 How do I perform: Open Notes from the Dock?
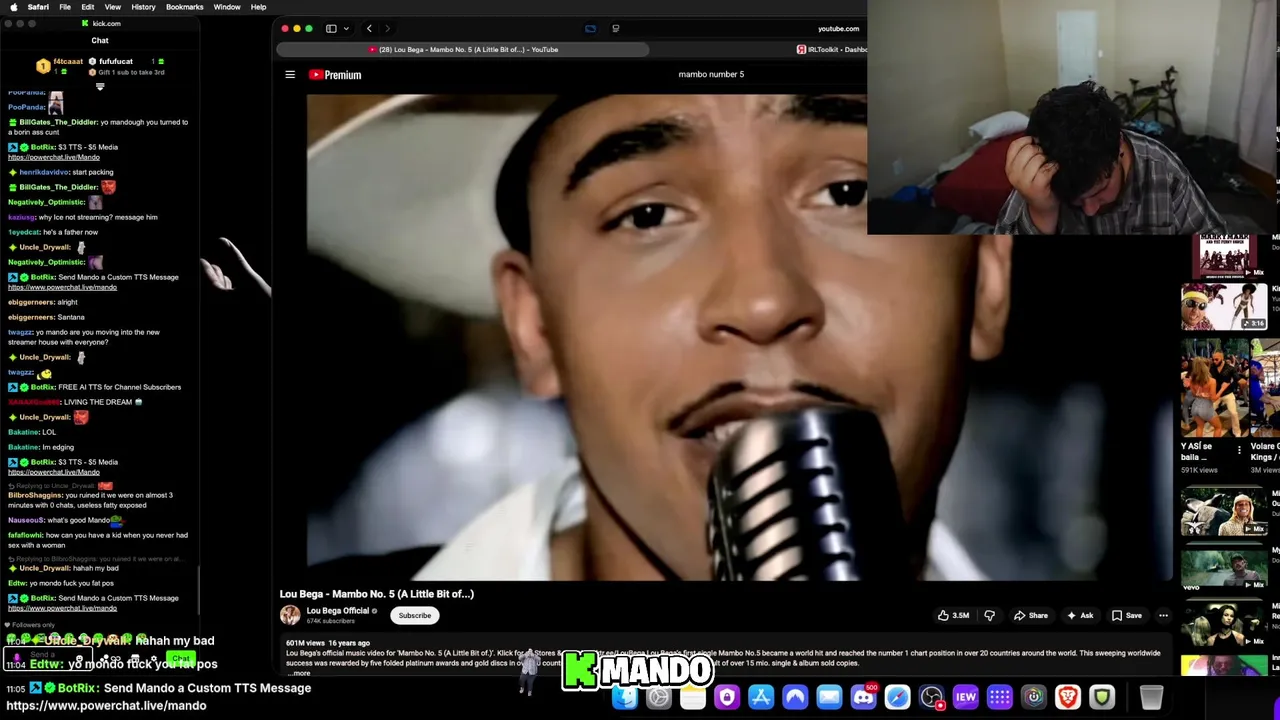(693, 697)
